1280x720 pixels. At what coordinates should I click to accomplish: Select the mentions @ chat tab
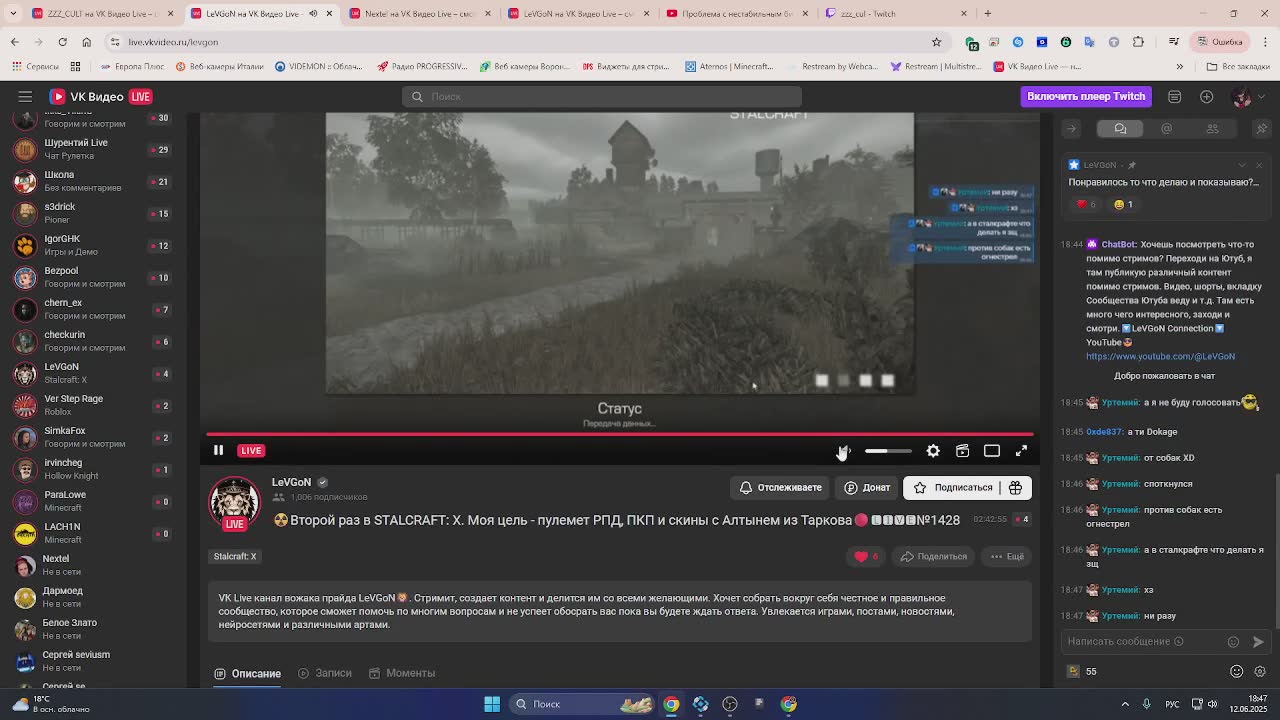click(x=1166, y=128)
